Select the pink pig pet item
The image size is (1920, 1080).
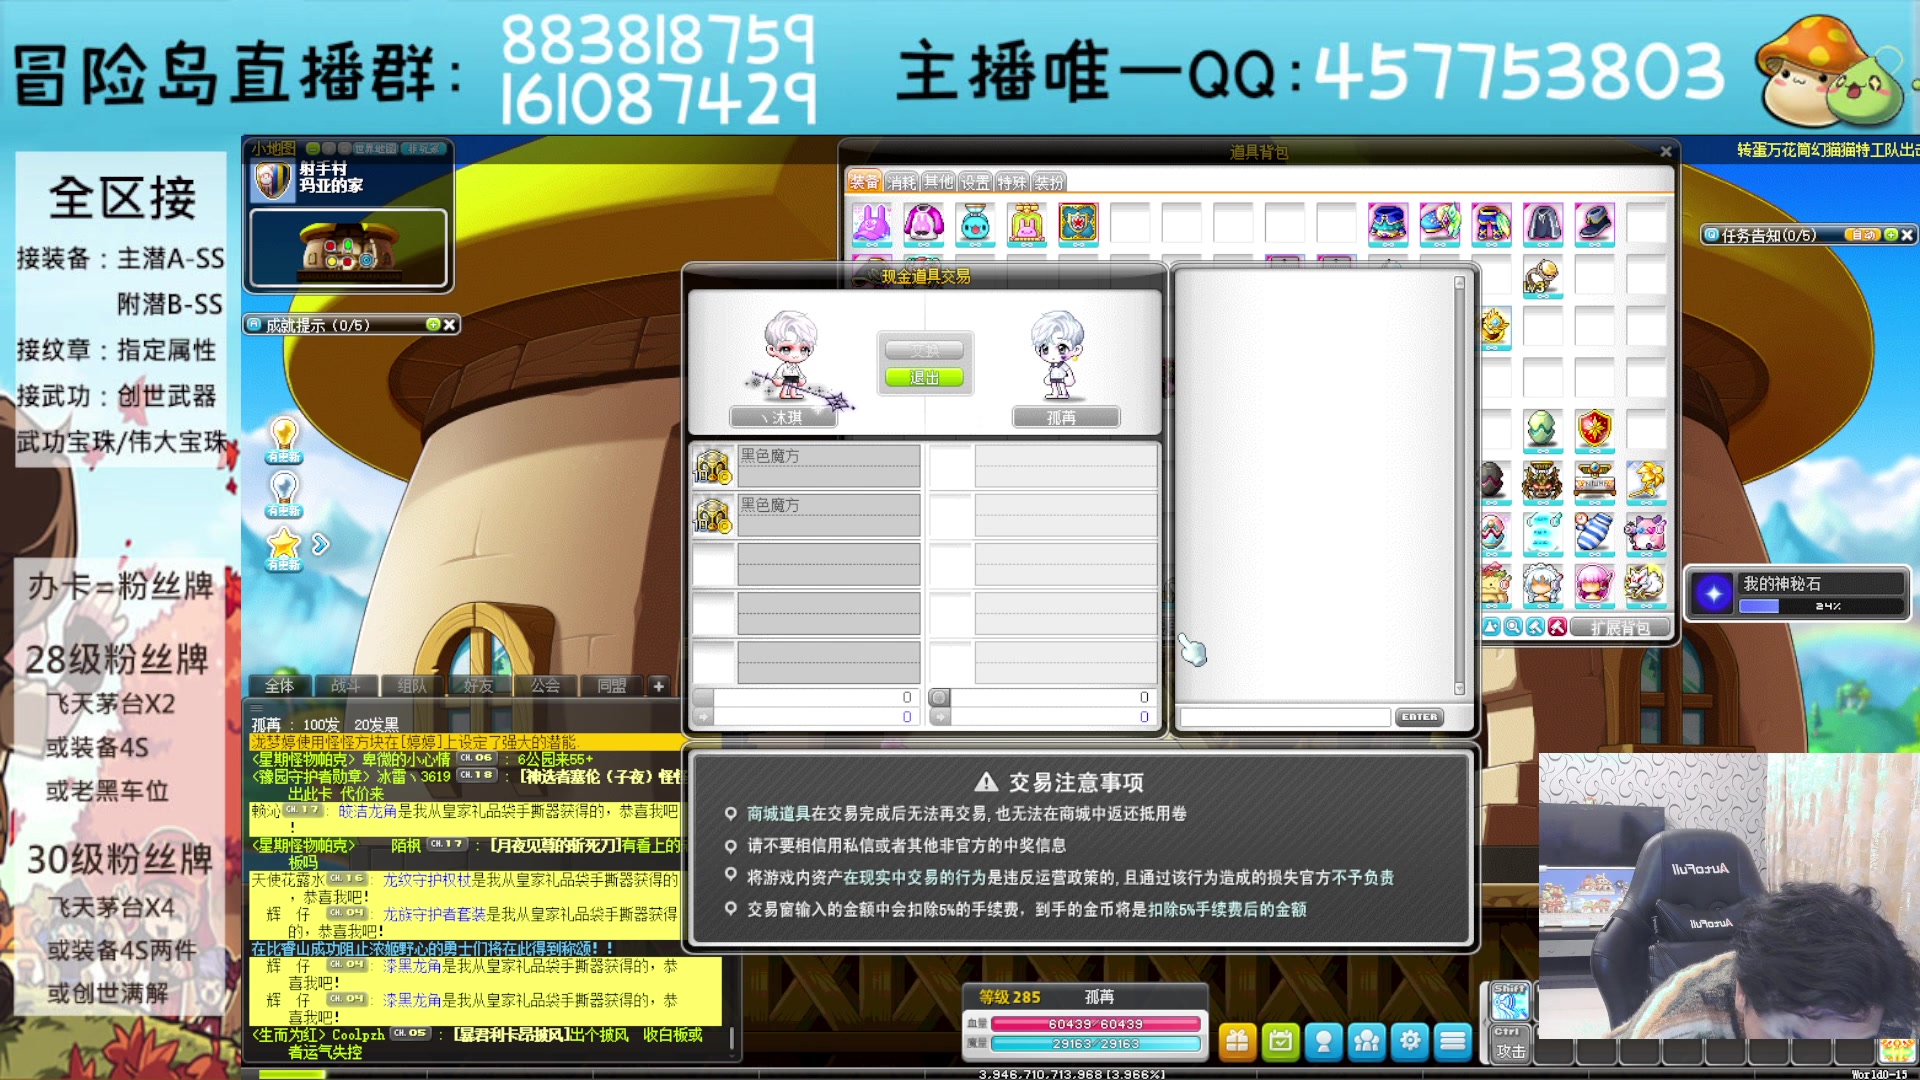point(1646,533)
